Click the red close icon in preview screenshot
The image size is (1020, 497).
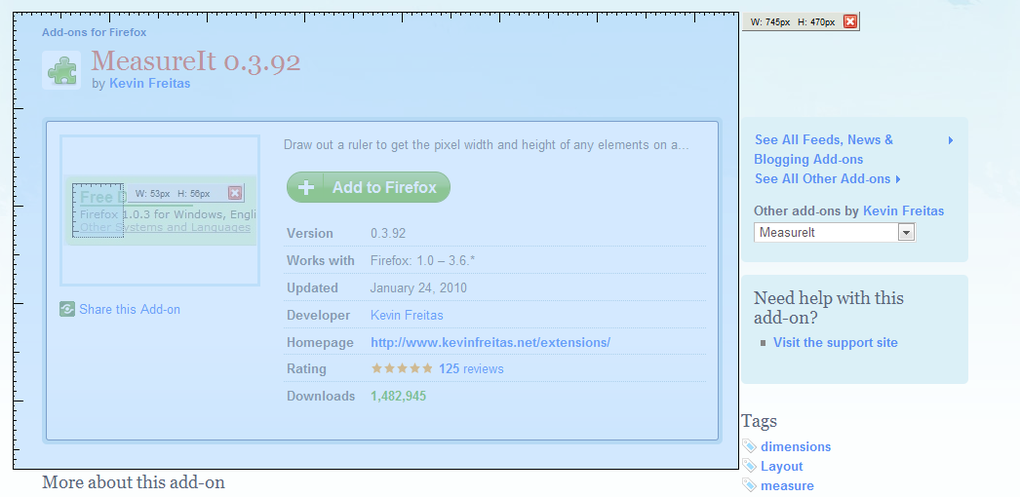pos(235,193)
